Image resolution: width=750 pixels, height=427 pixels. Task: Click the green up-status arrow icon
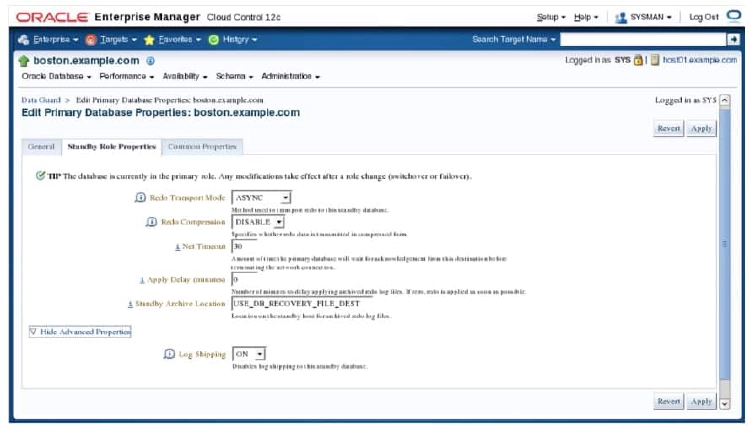pyautogui.click(x=24, y=61)
